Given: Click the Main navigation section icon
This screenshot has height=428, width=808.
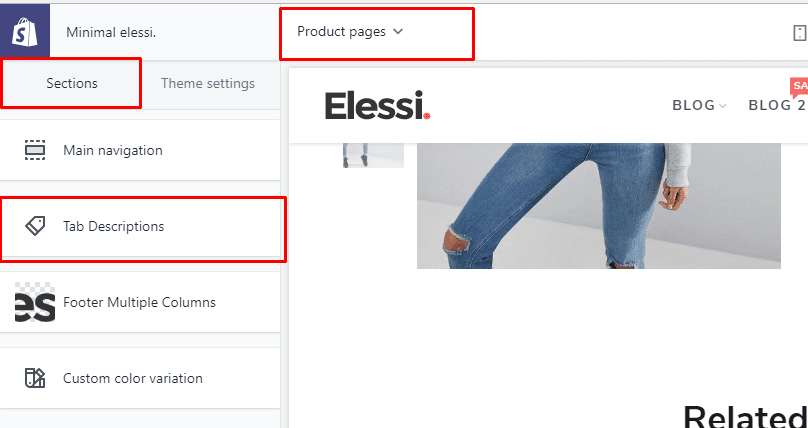Looking at the screenshot, I should pos(35,150).
